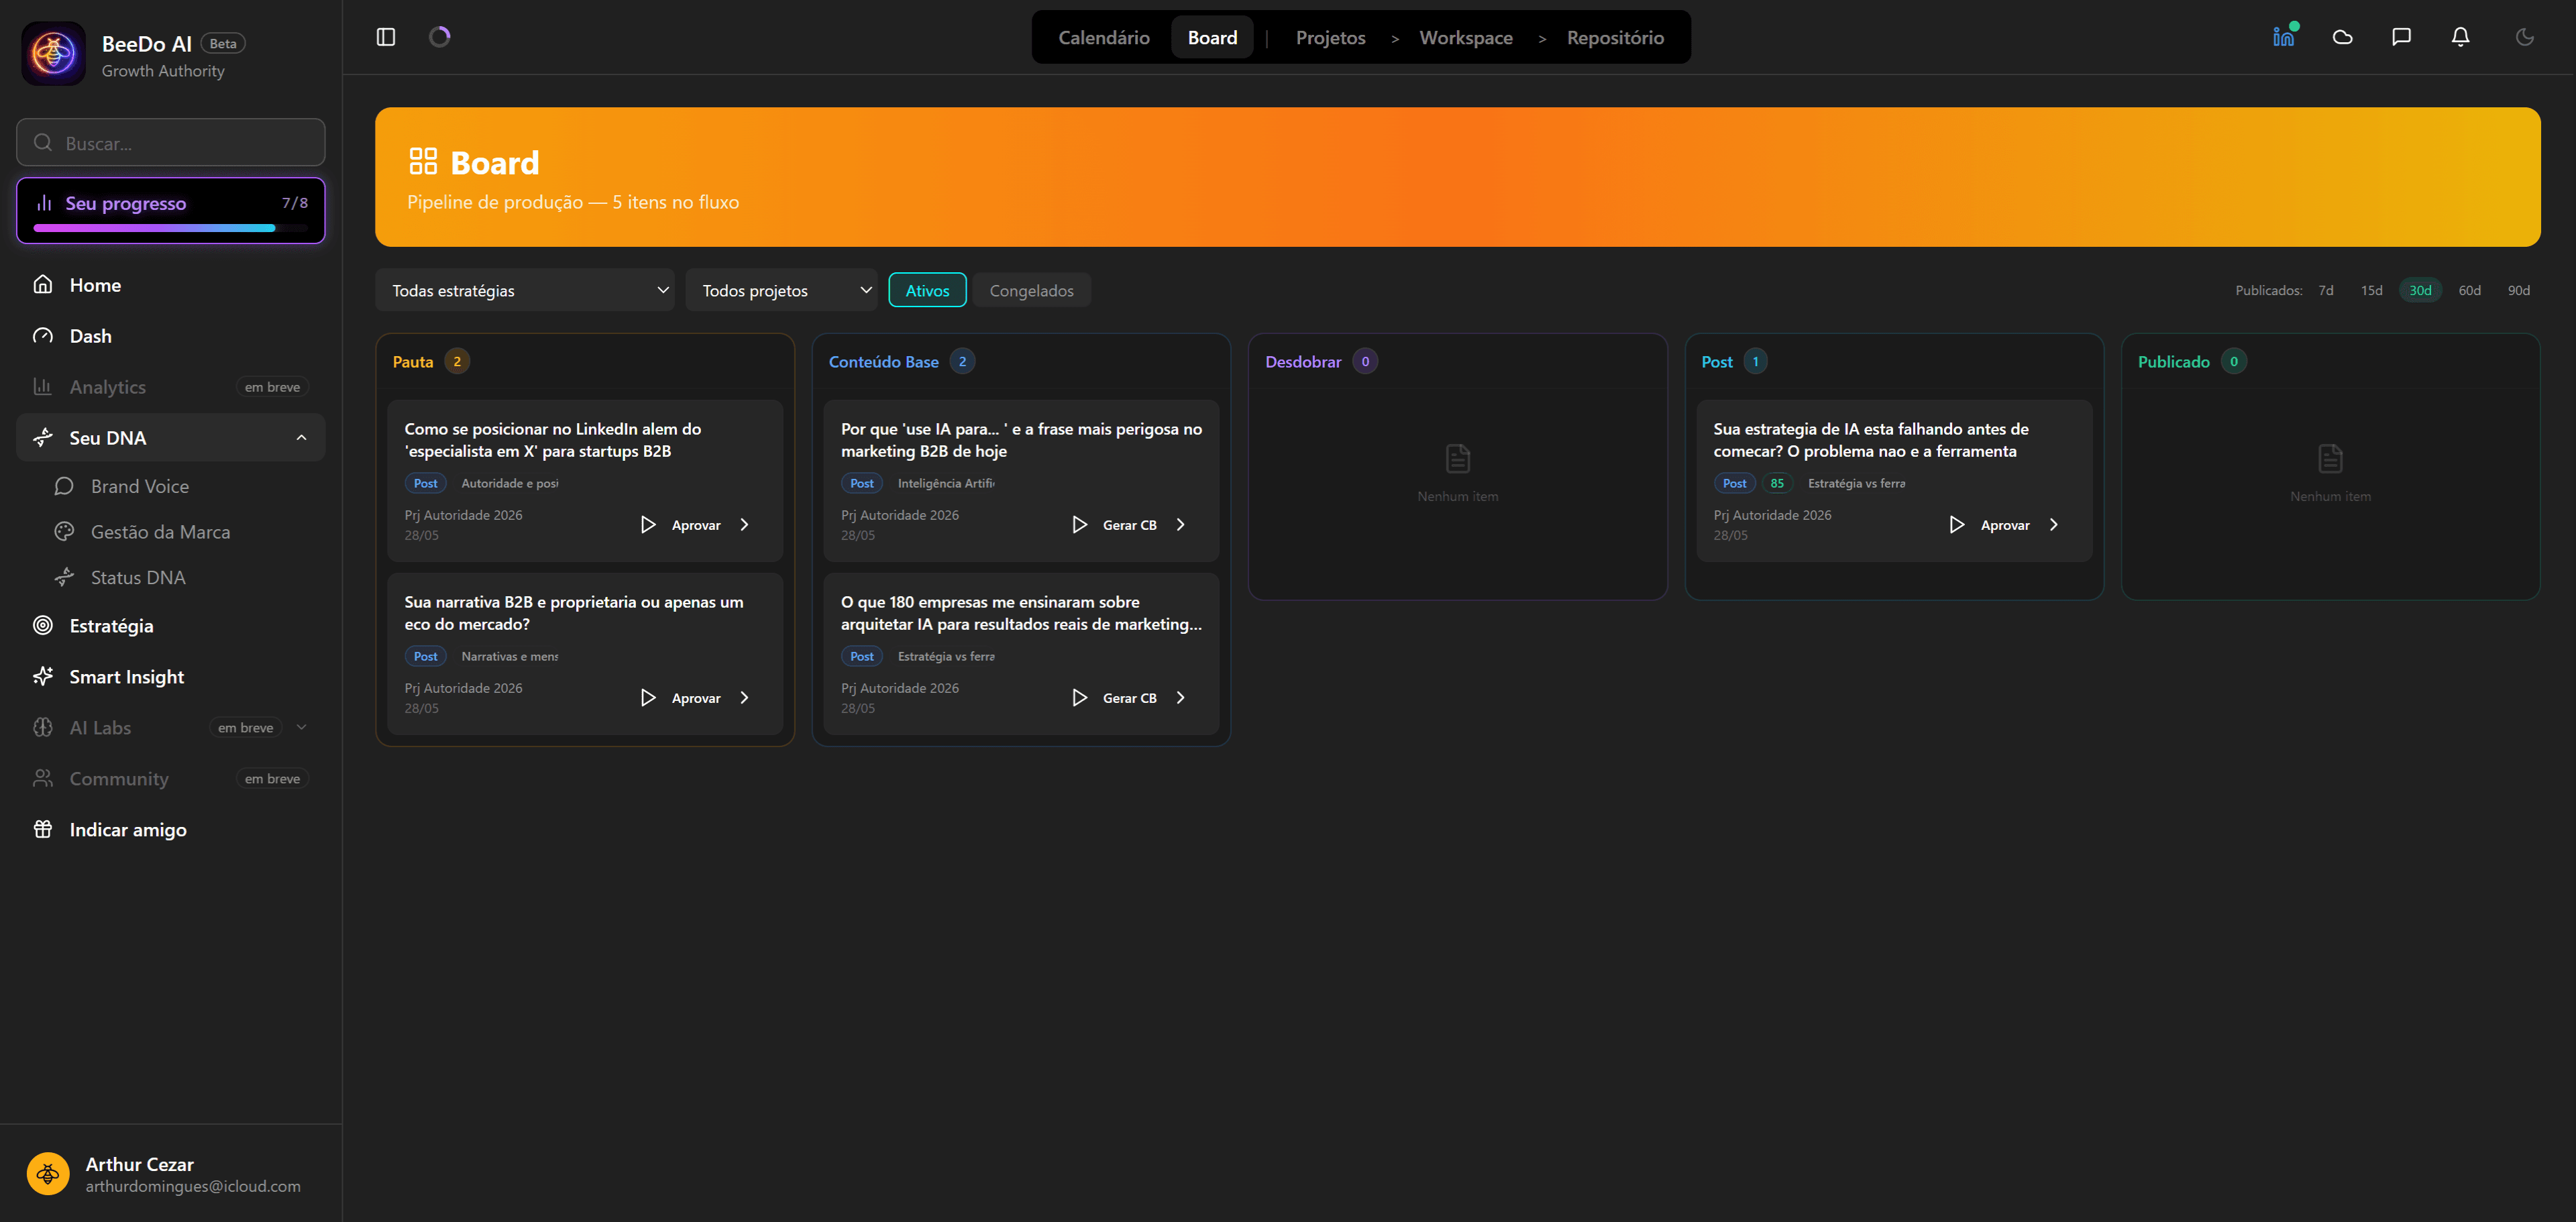Click chevron next to Aprovar on 'Sua estrategia de IA'

tap(2054, 525)
